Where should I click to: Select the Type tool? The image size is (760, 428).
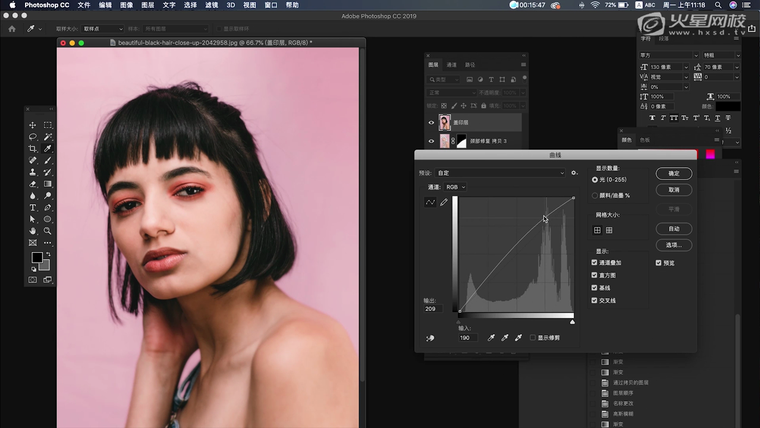[x=33, y=207]
